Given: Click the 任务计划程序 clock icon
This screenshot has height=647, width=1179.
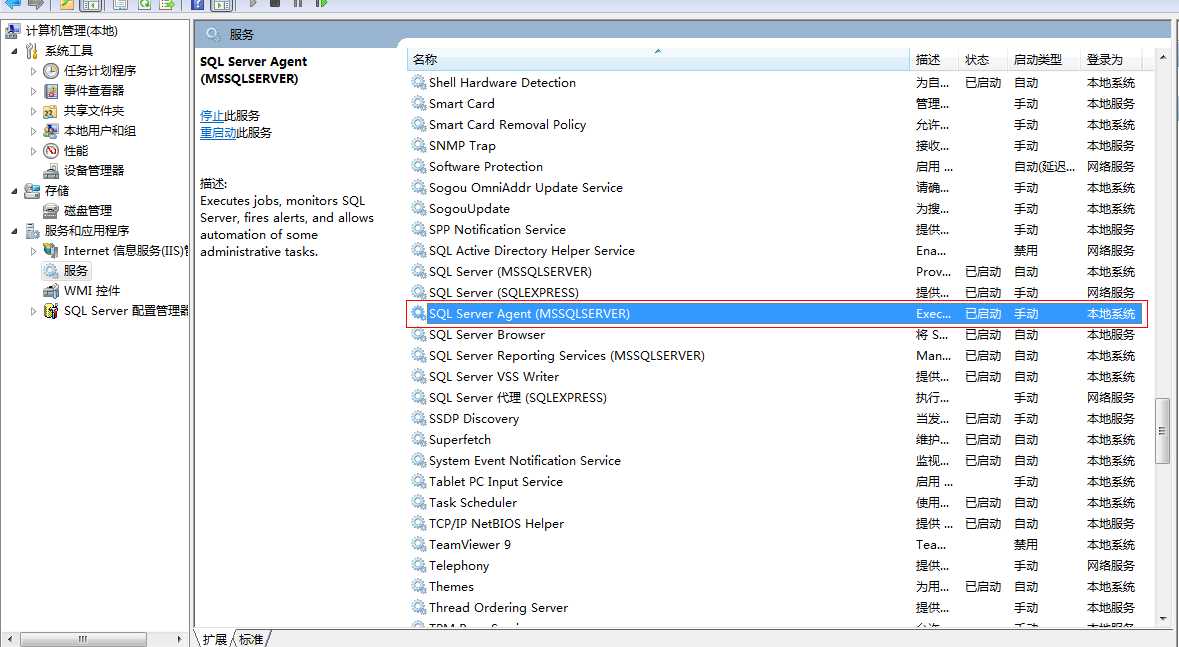Looking at the screenshot, I should 50,71.
